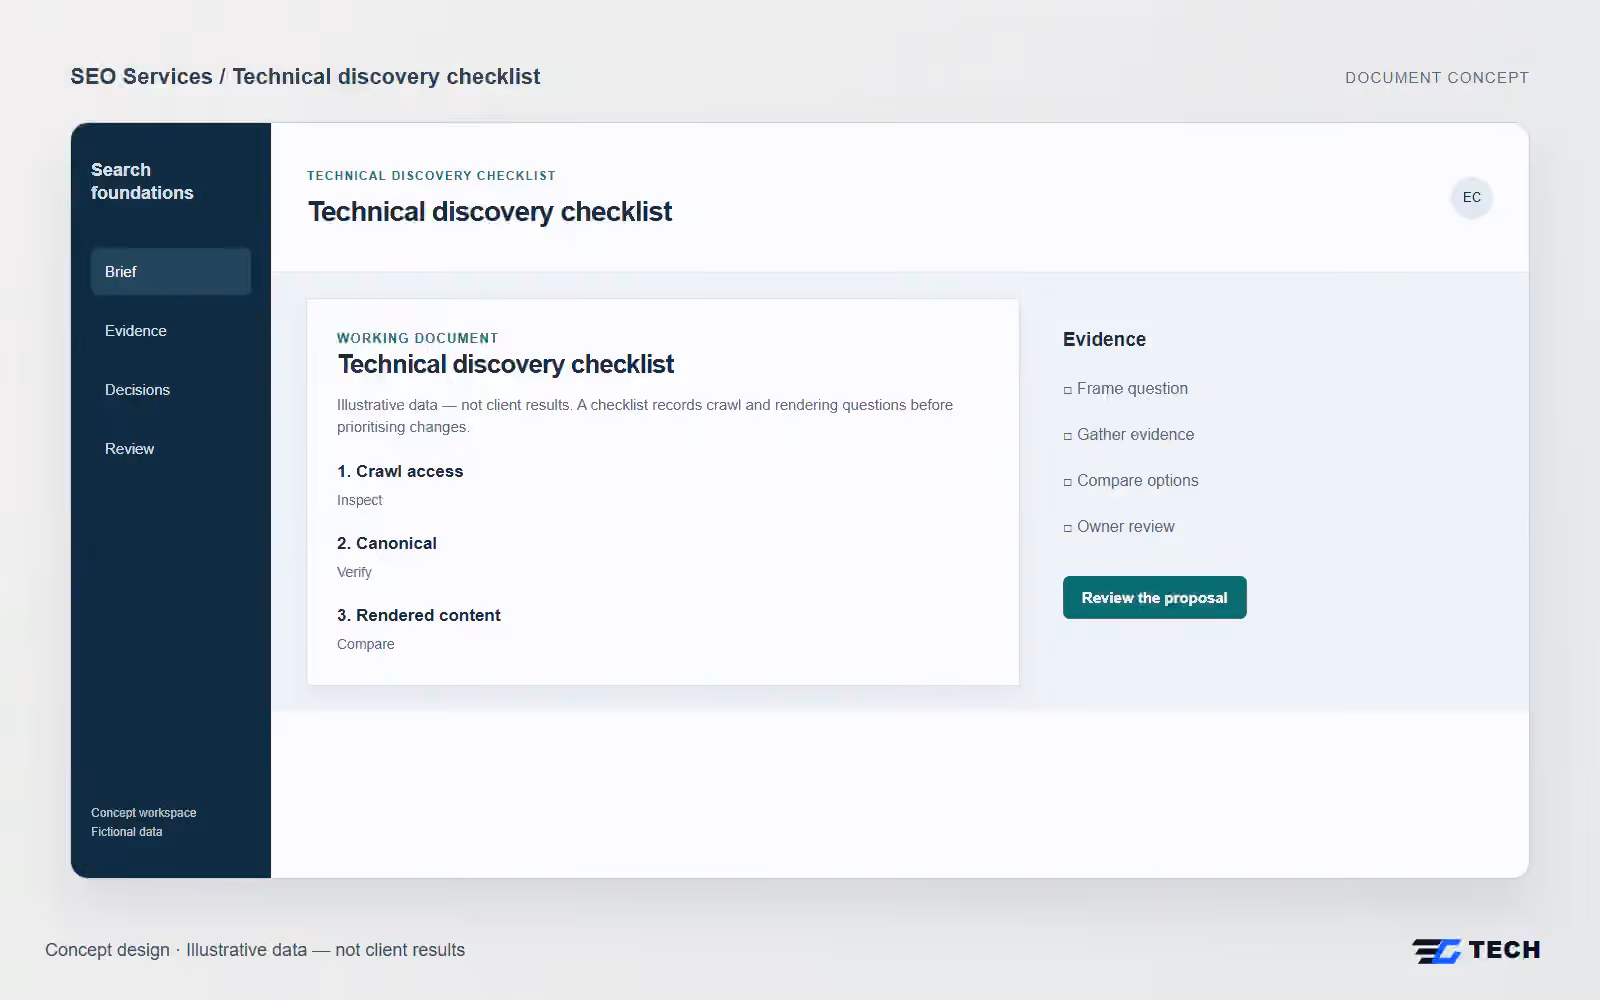Open the EC user avatar
The image size is (1600, 1000).
point(1471,197)
